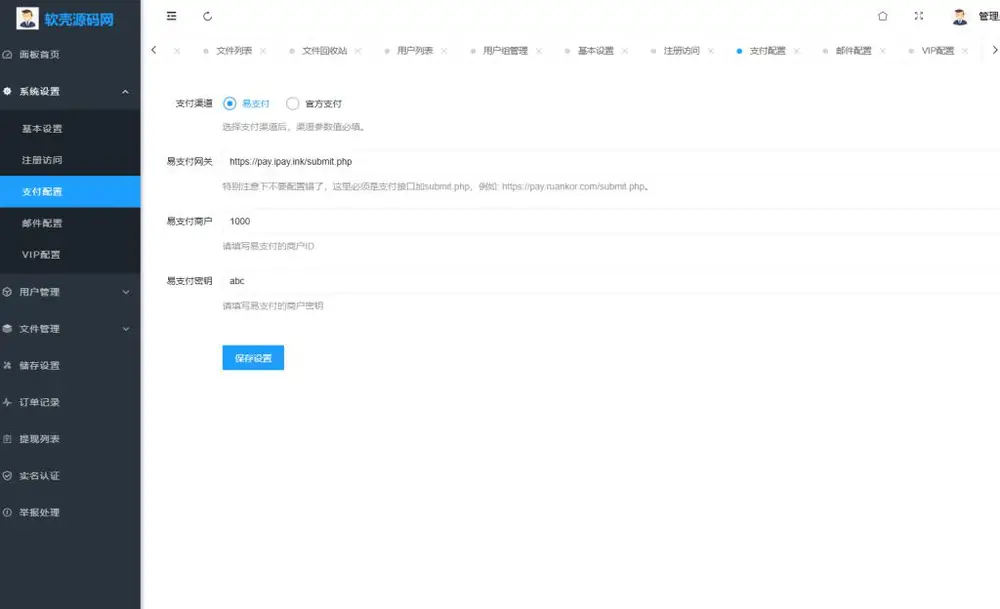The width and height of the screenshot is (1000, 609).
Task: Switch to the 用户列表 tab
Action: (415, 51)
